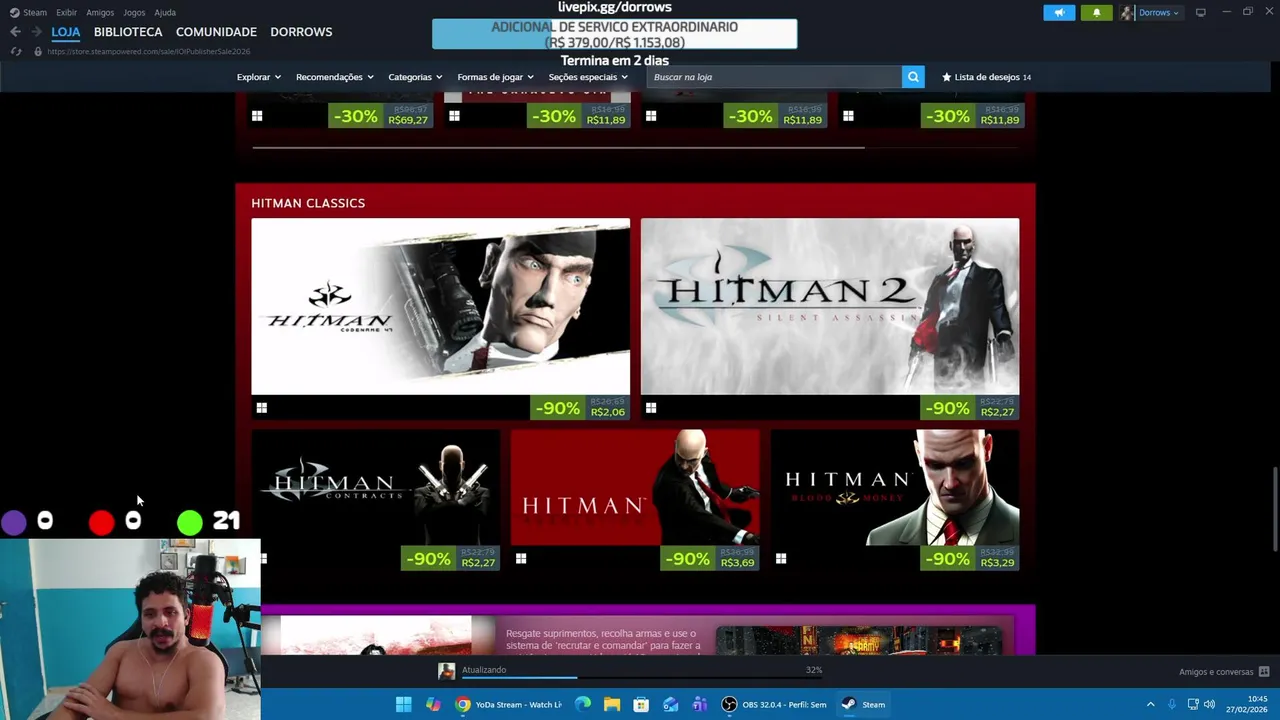Expand the Explorar store dropdown
The height and width of the screenshot is (720, 1280).
coord(259,77)
